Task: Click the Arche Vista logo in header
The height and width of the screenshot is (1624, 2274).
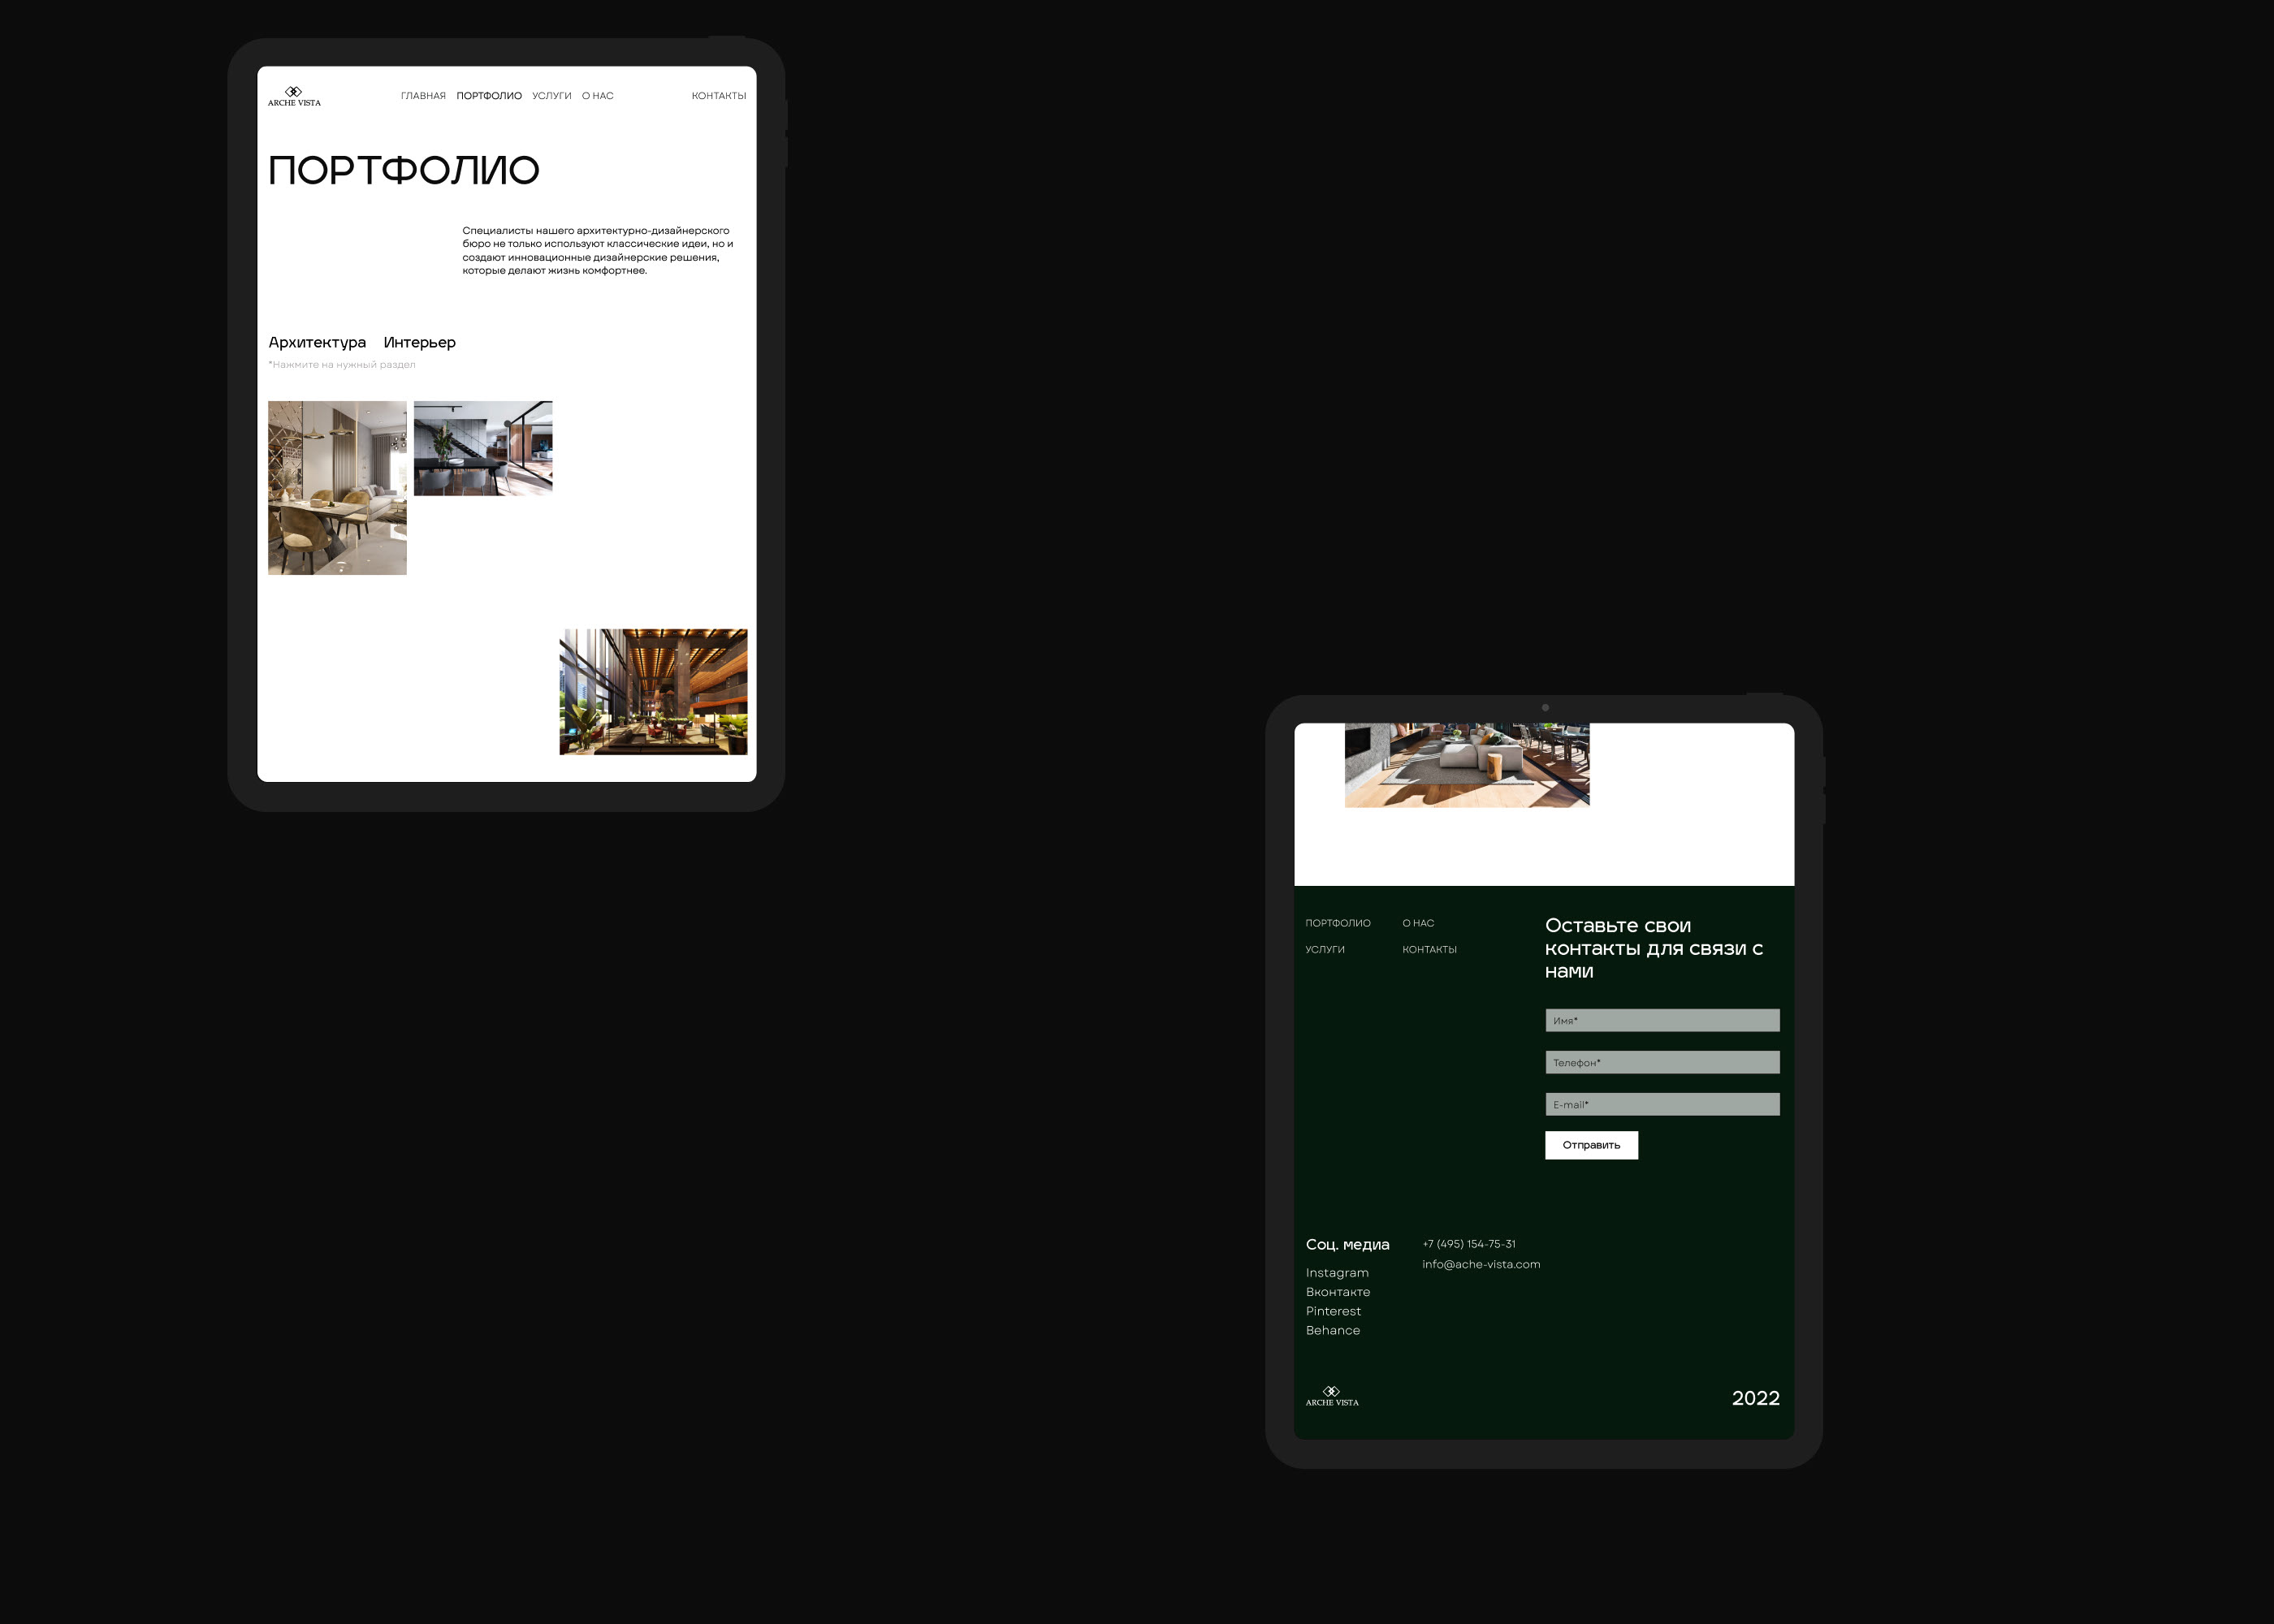Action: pos(294,96)
